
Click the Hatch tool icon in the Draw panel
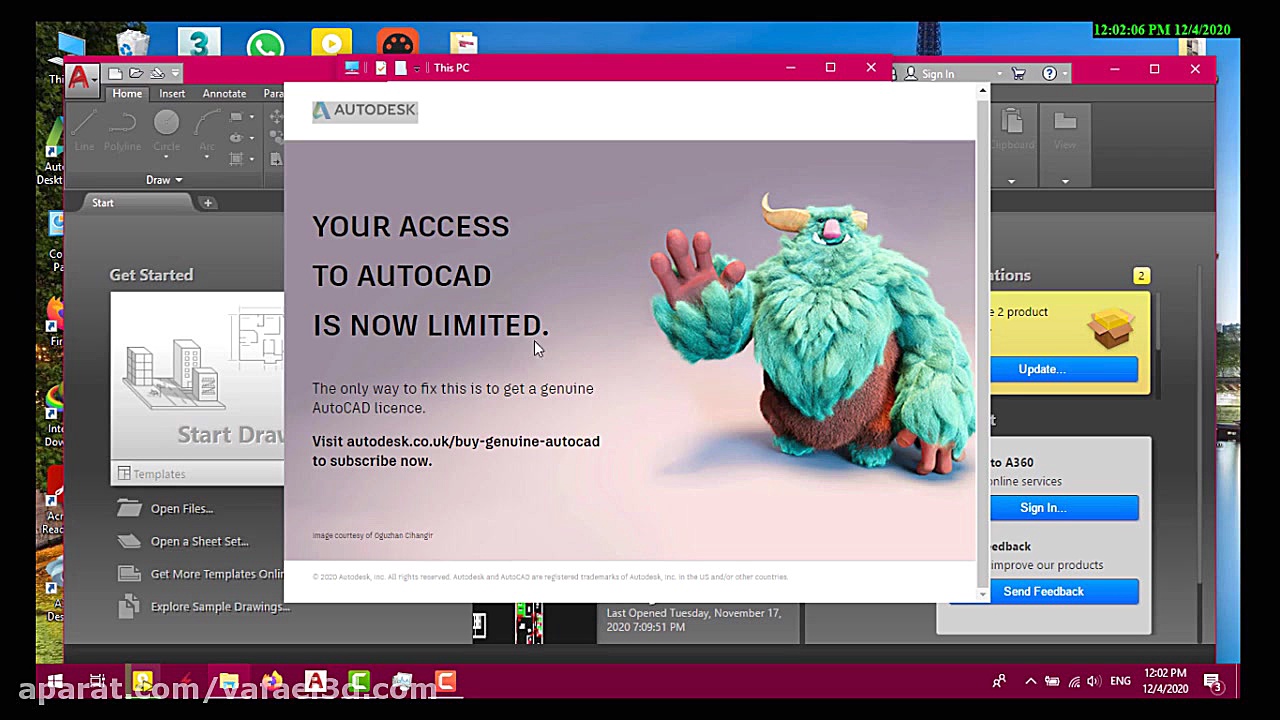pos(236,159)
